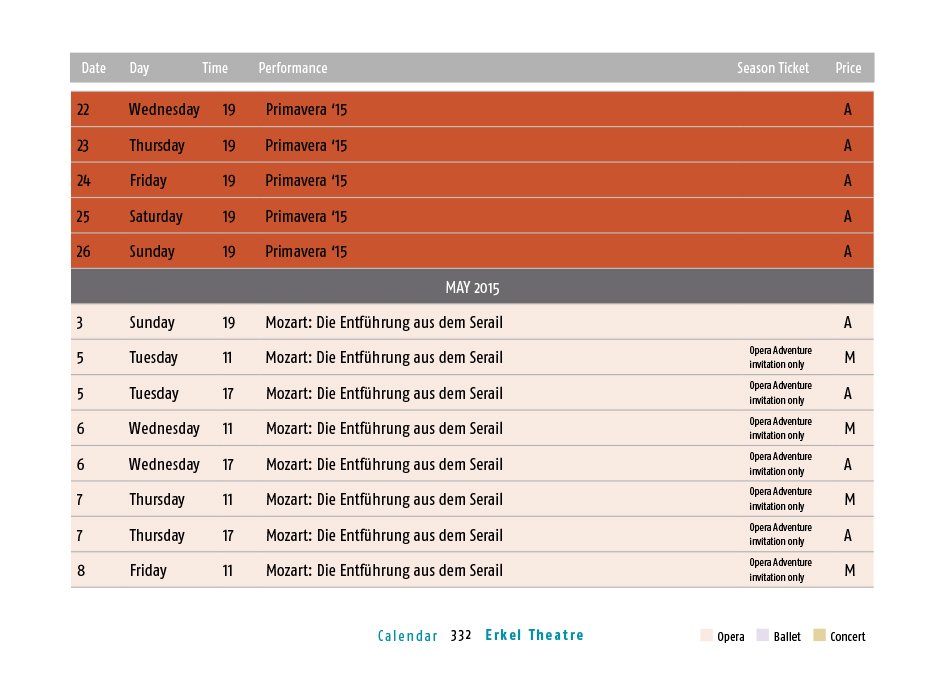Image resolution: width=945 pixels, height=679 pixels.
Task: Click the date 25 cell
Action: pos(83,216)
